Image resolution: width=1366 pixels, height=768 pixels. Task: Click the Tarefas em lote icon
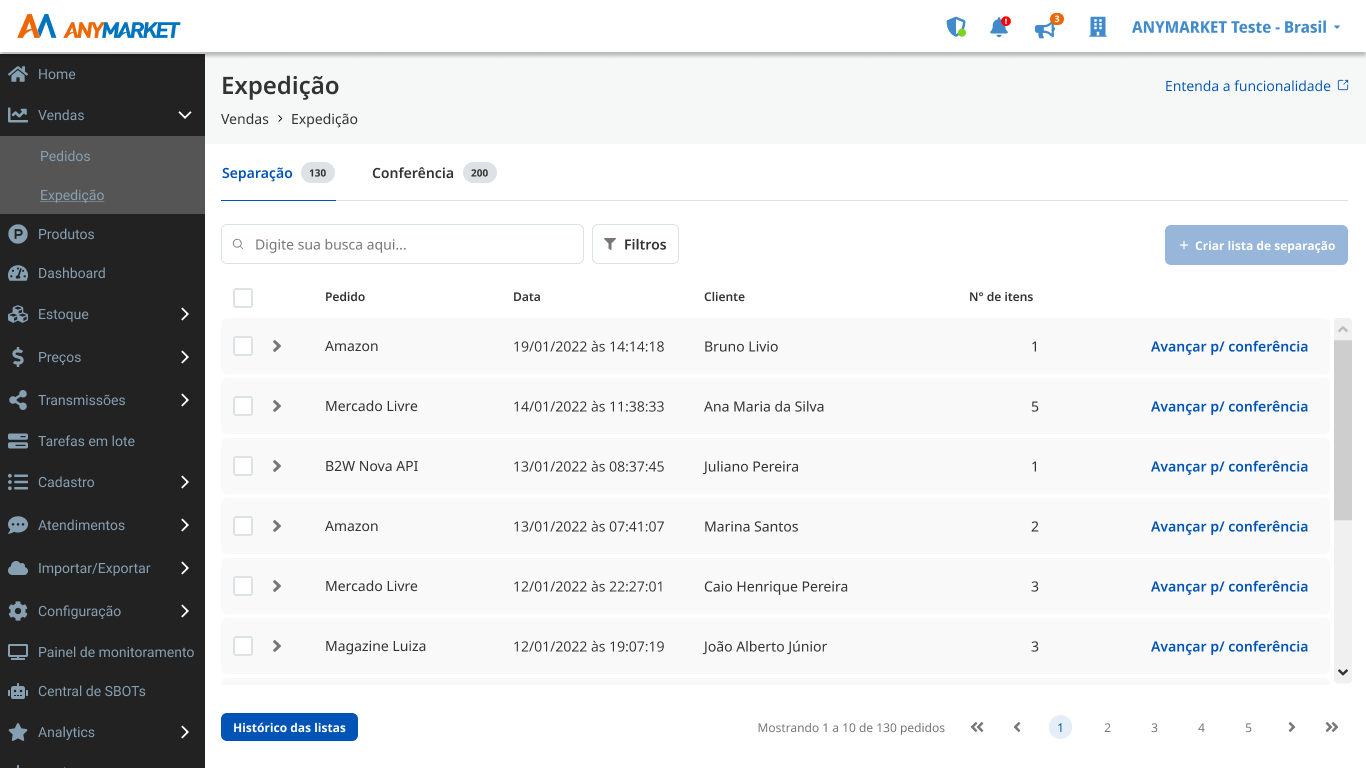click(17, 441)
